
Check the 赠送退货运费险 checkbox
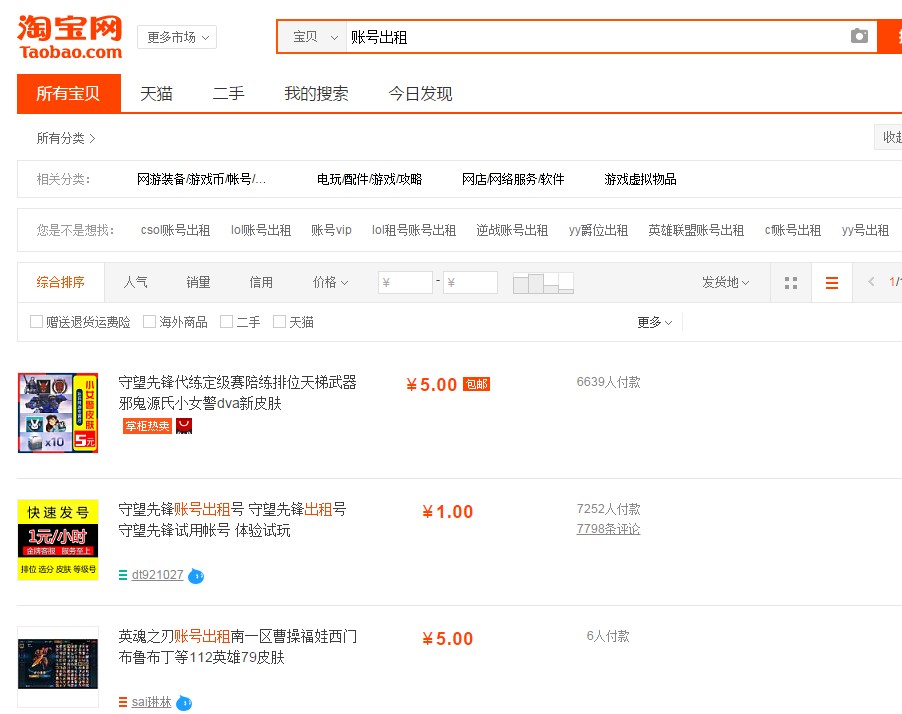(x=36, y=322)
